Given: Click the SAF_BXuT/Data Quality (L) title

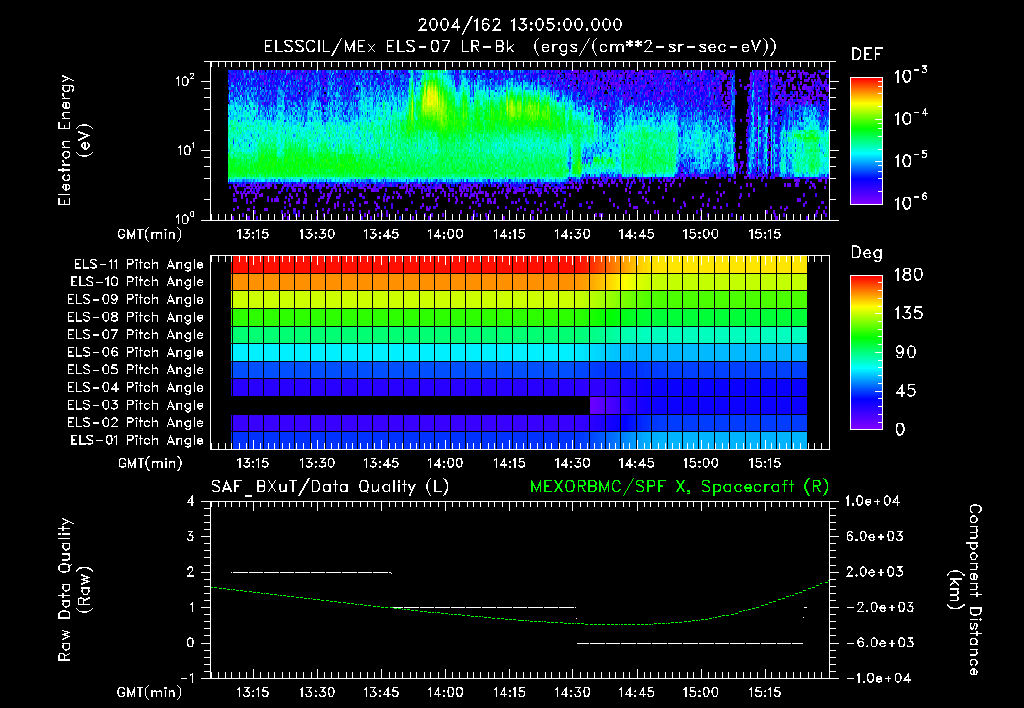Looking at the screenshot, I should [330, 487].
